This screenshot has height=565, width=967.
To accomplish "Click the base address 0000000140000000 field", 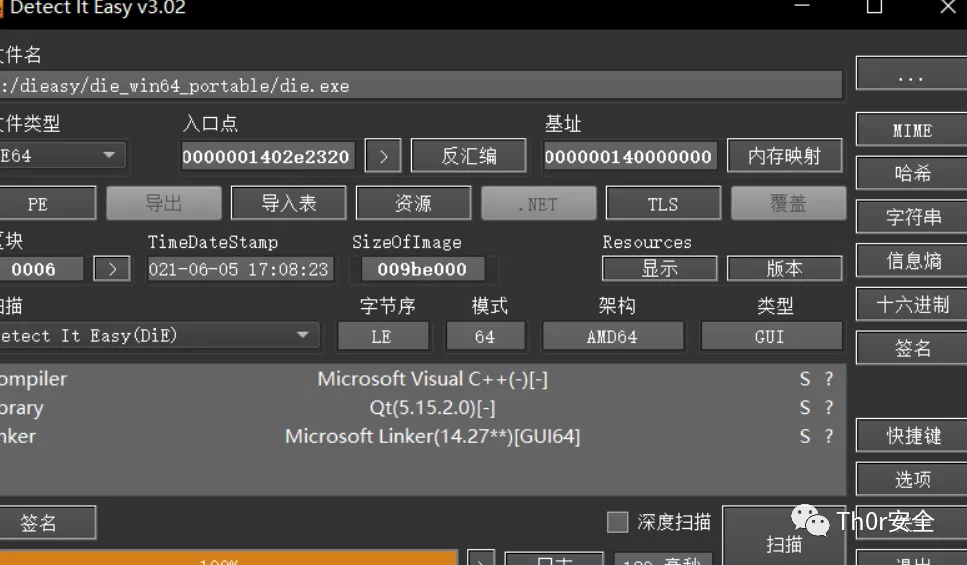I will pyautogui.click(x=629, y=156).
